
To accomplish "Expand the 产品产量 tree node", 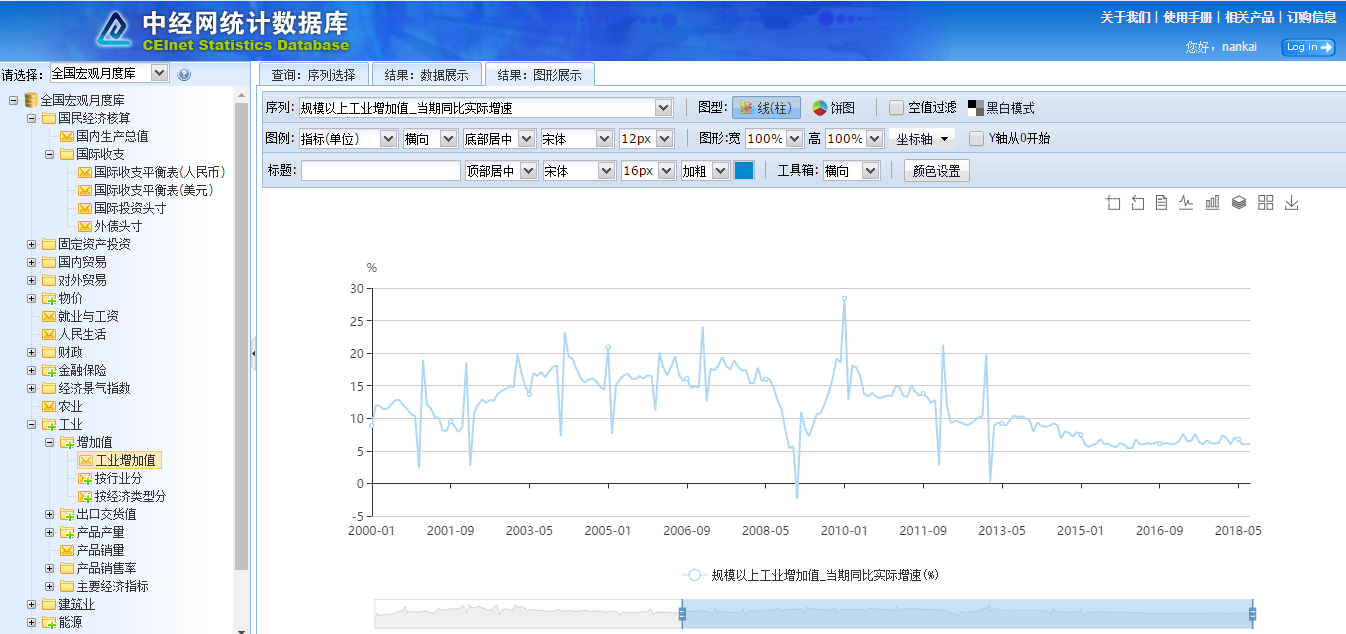I will [49, 532].
